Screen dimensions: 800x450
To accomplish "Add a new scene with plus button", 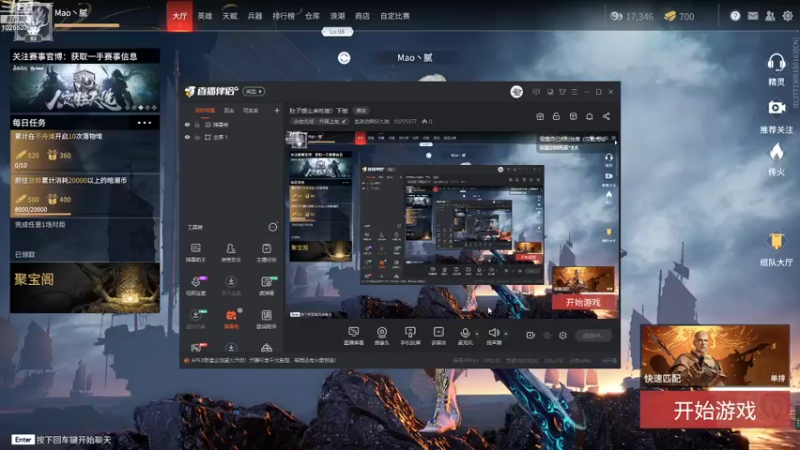I will 277,111.
